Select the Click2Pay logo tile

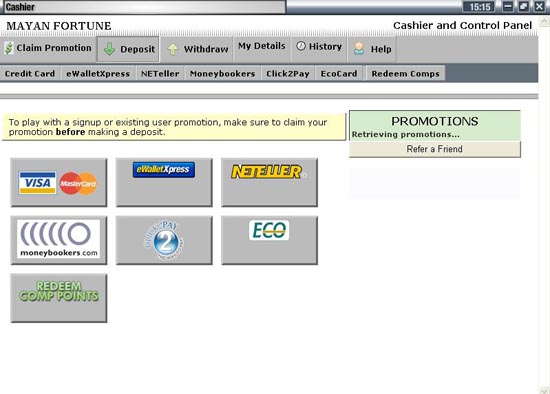[164, 240]
